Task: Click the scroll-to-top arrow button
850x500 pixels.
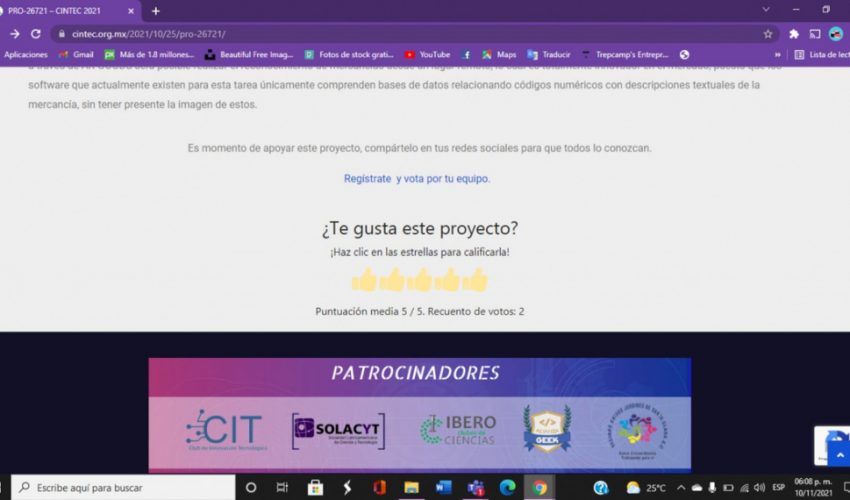Action: click(840, 455)
